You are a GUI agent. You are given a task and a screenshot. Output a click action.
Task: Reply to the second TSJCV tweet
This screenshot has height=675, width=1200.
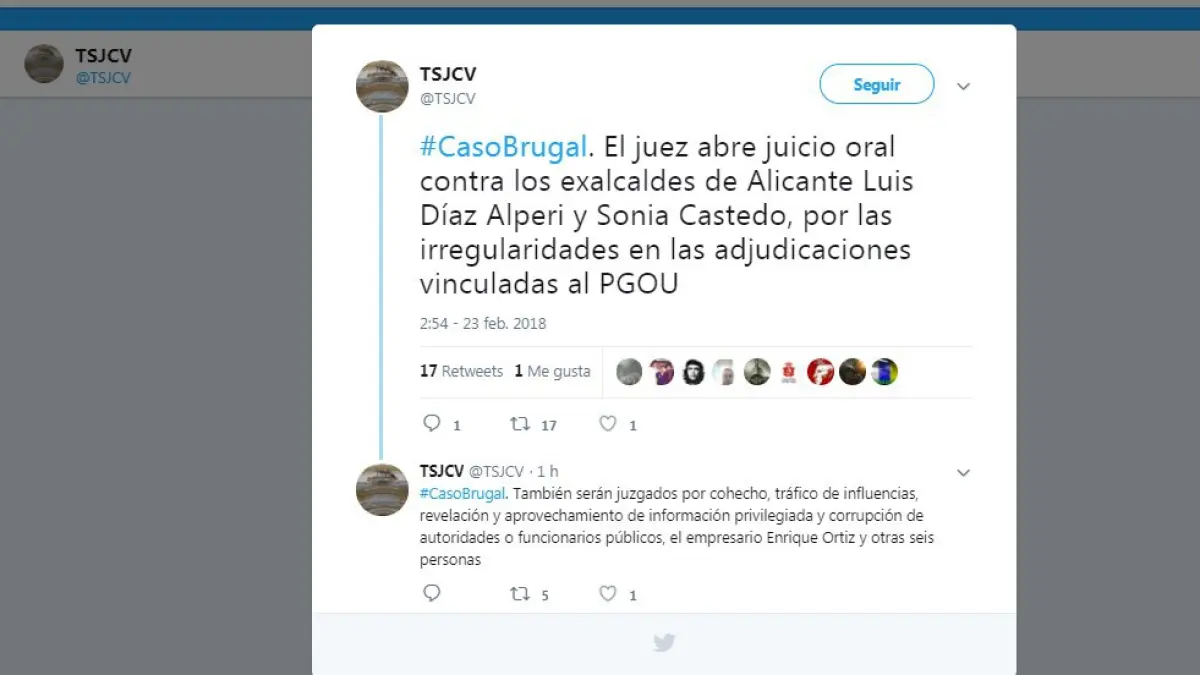coord(432,594)
